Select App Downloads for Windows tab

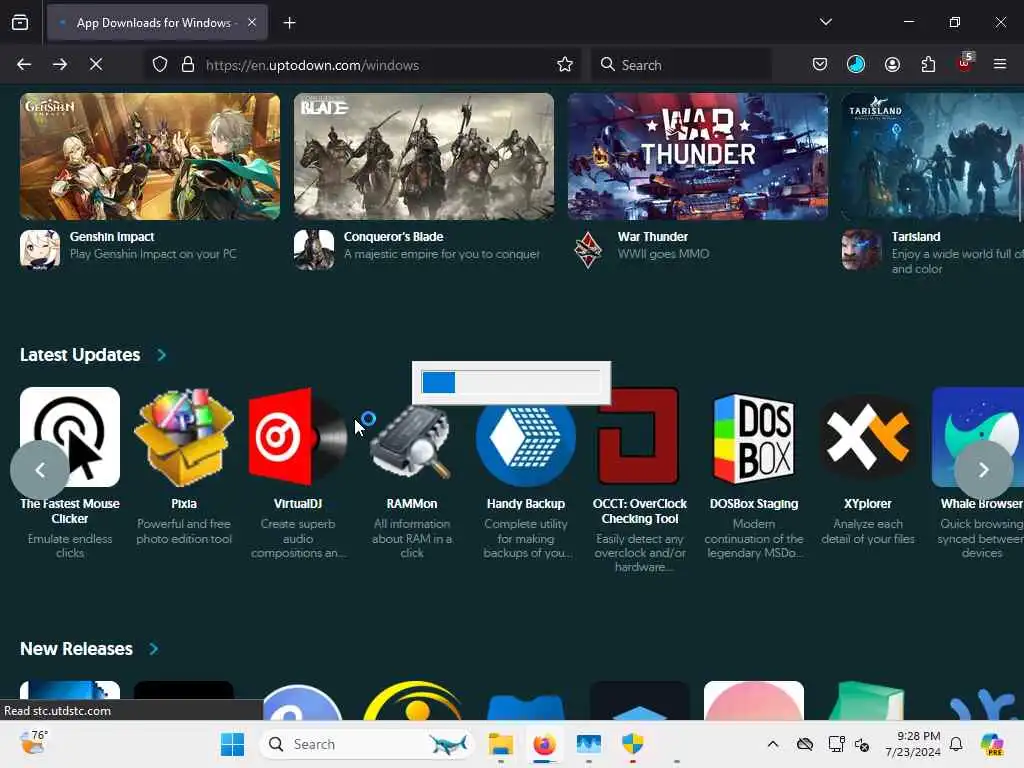tap(157, 23)
